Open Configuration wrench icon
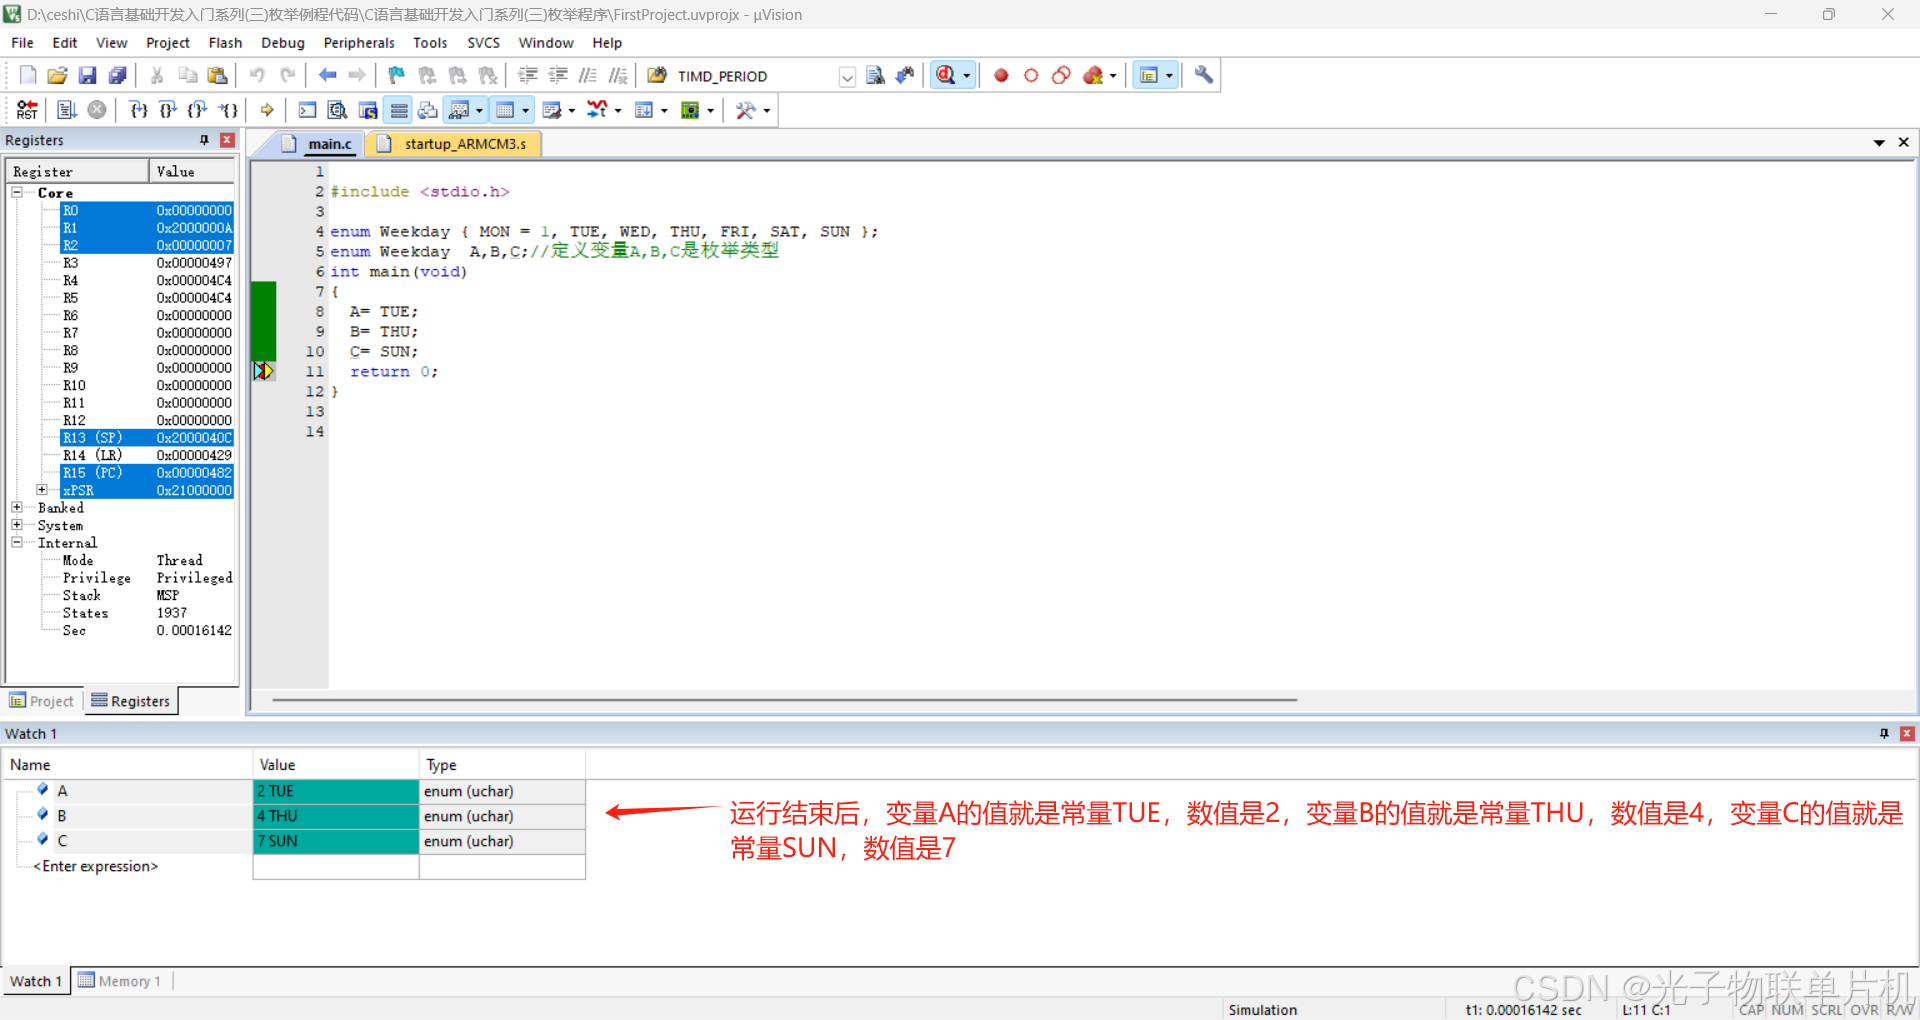The height and width of the screenshot is (1020, 1920). [x=1204, y=75]
